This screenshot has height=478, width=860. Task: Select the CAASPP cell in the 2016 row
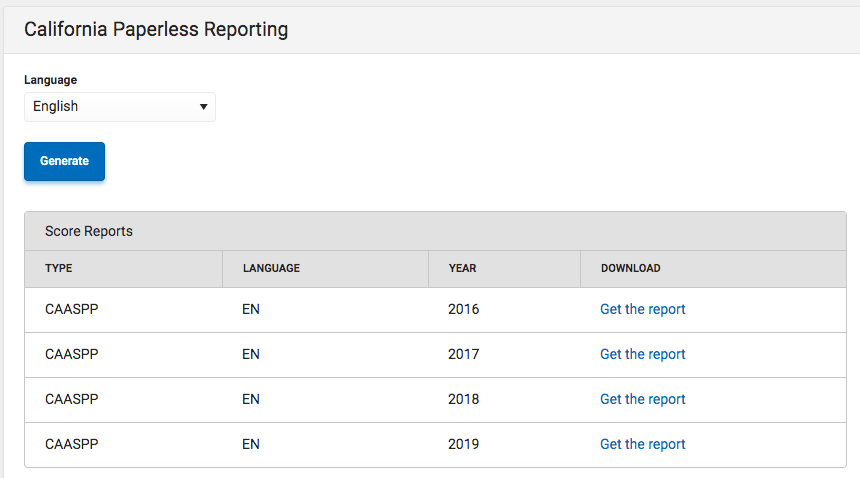[x=72, y=309]
